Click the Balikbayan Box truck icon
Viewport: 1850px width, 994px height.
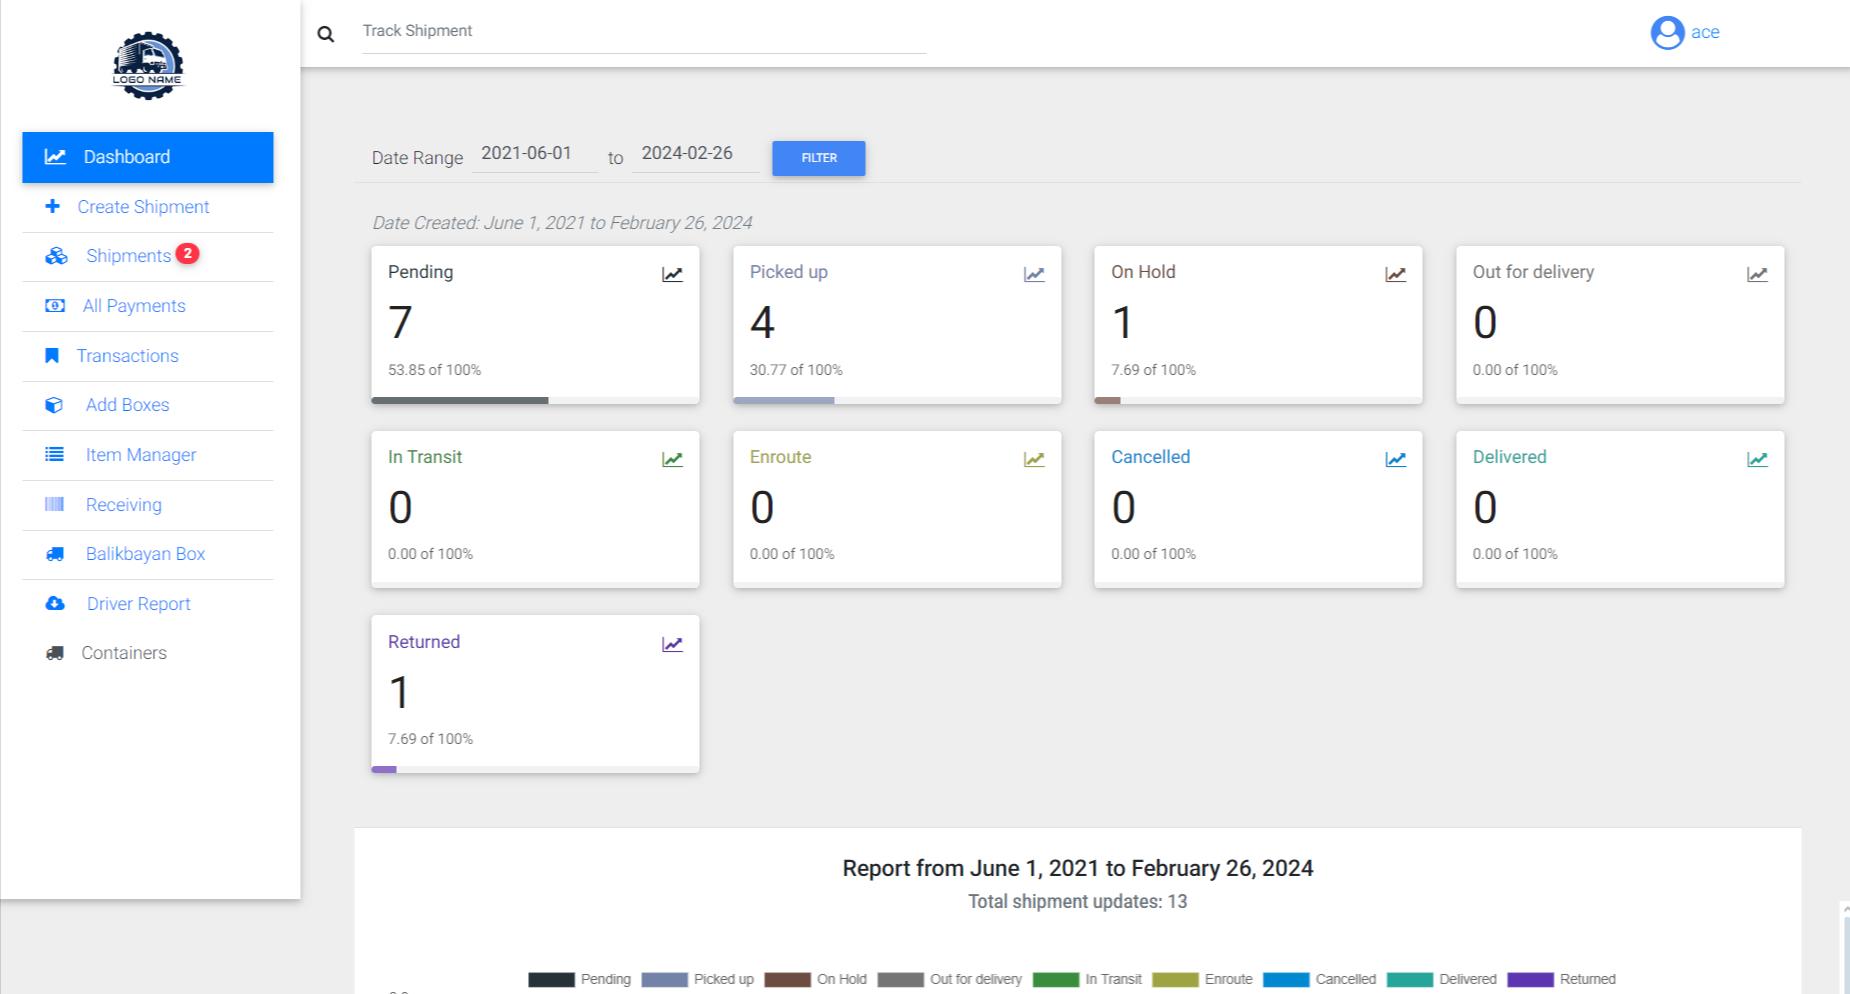(55, 554)
